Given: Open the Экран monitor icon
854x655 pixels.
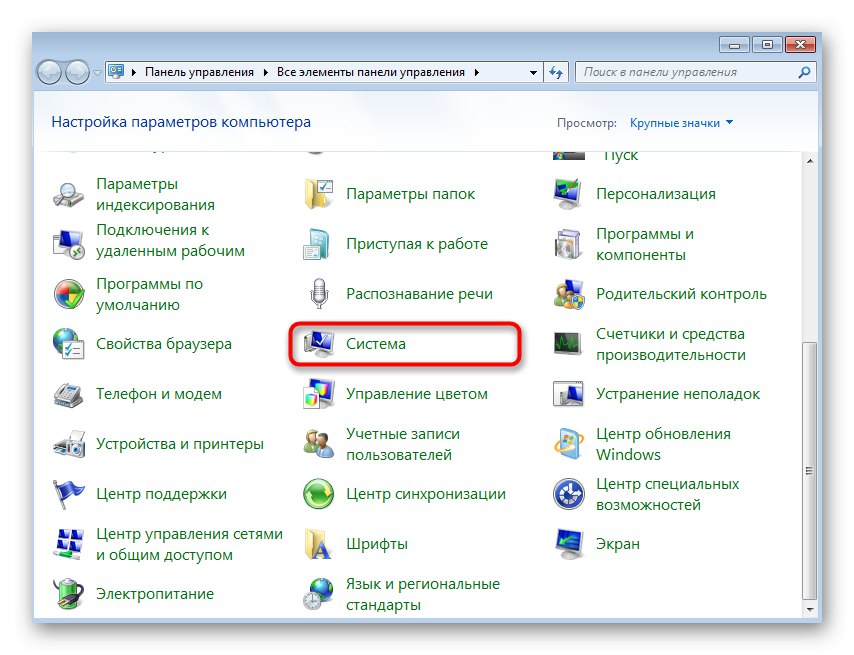Looking at the screenshot, I should point(568,544).
